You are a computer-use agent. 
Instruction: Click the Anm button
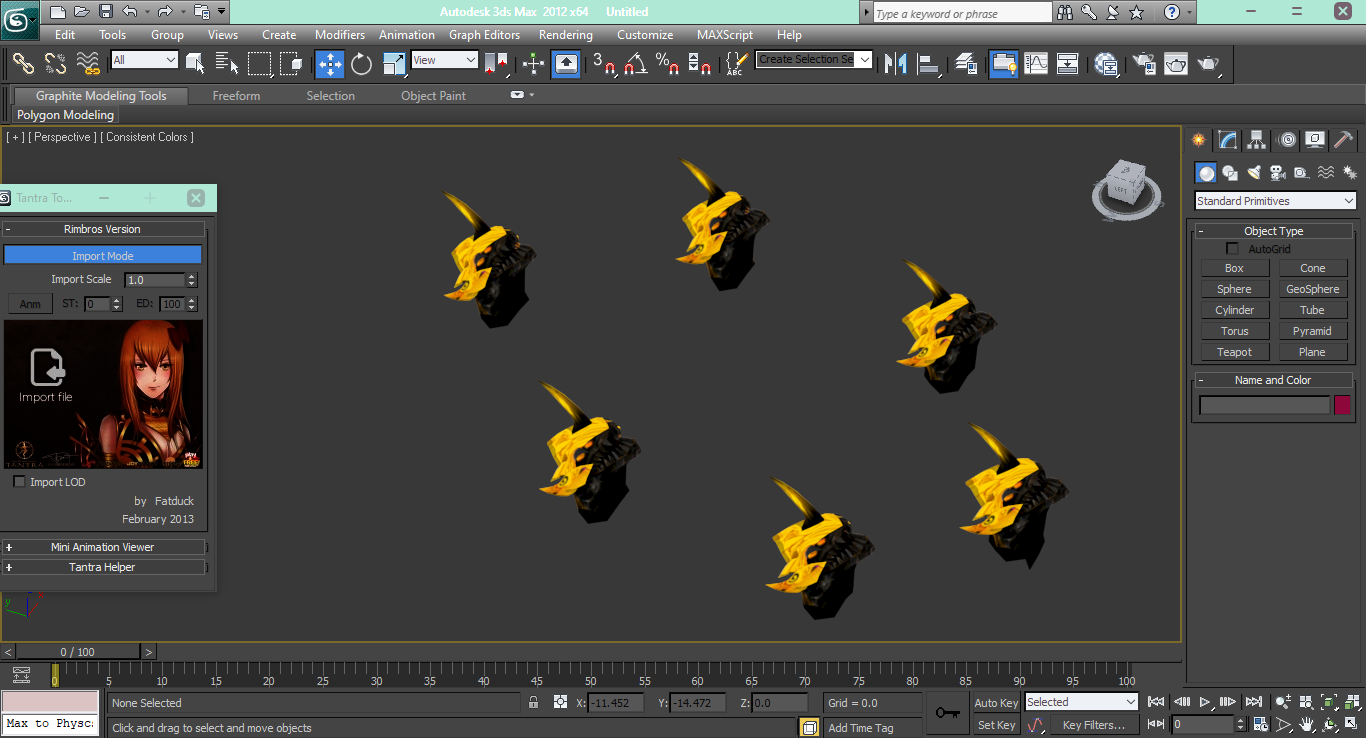(x=30, y=304)
